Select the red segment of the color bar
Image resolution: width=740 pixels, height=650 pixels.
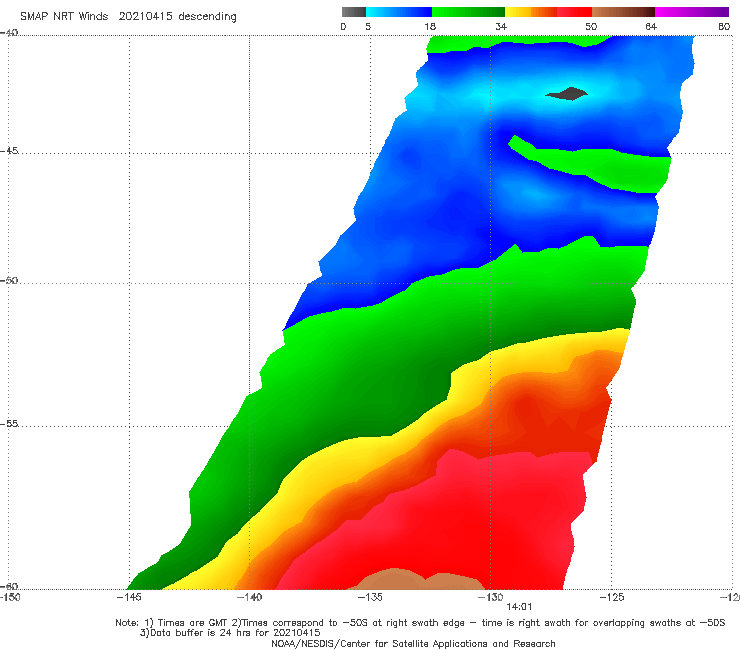point(574,12)
